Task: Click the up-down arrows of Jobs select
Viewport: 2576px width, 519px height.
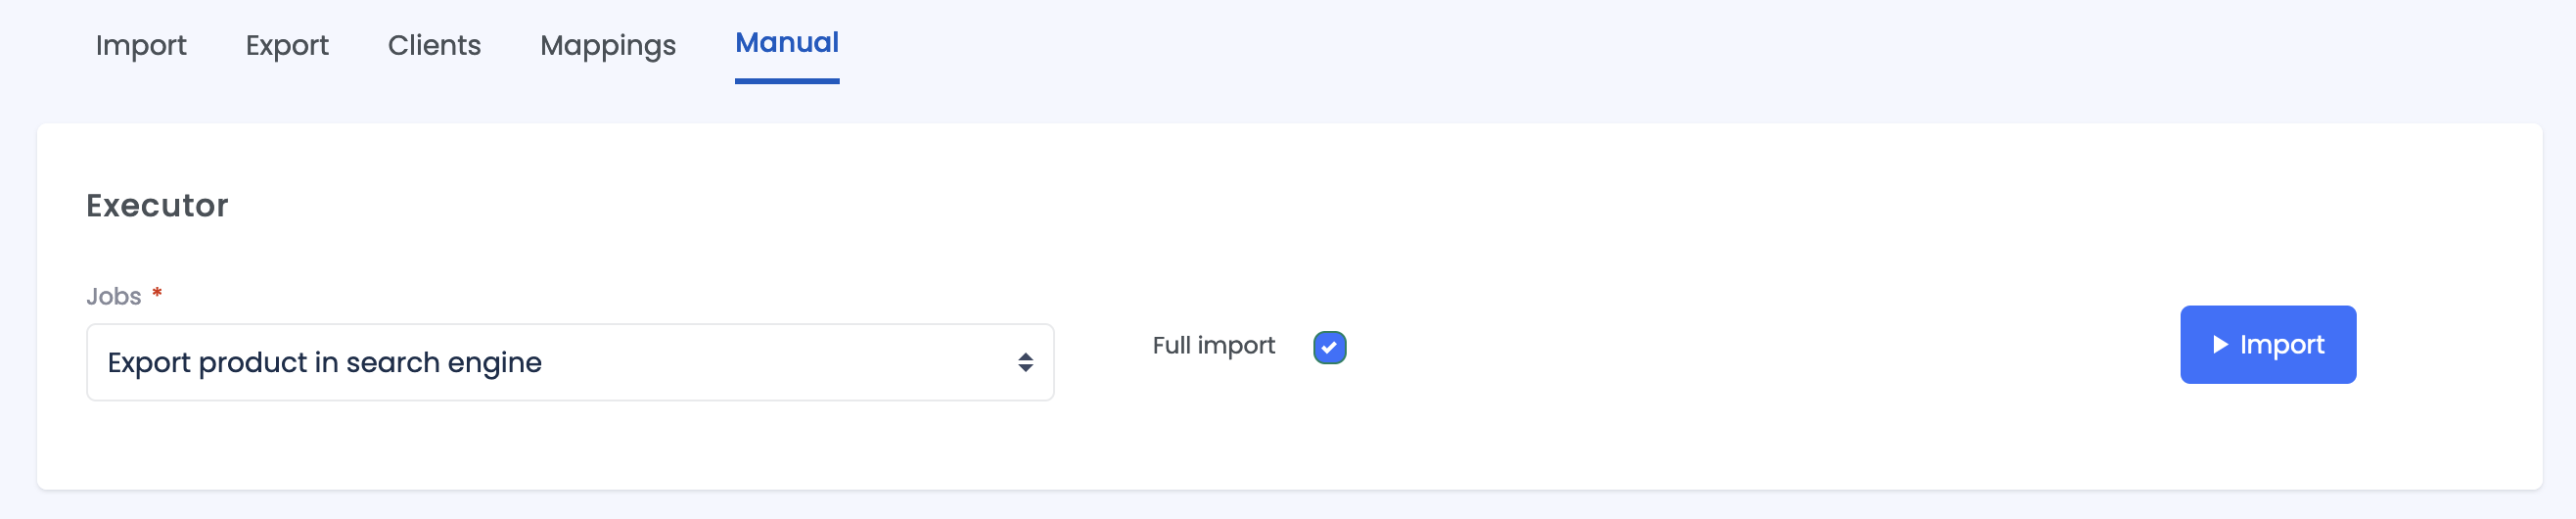Action: tap(1025, 362)
